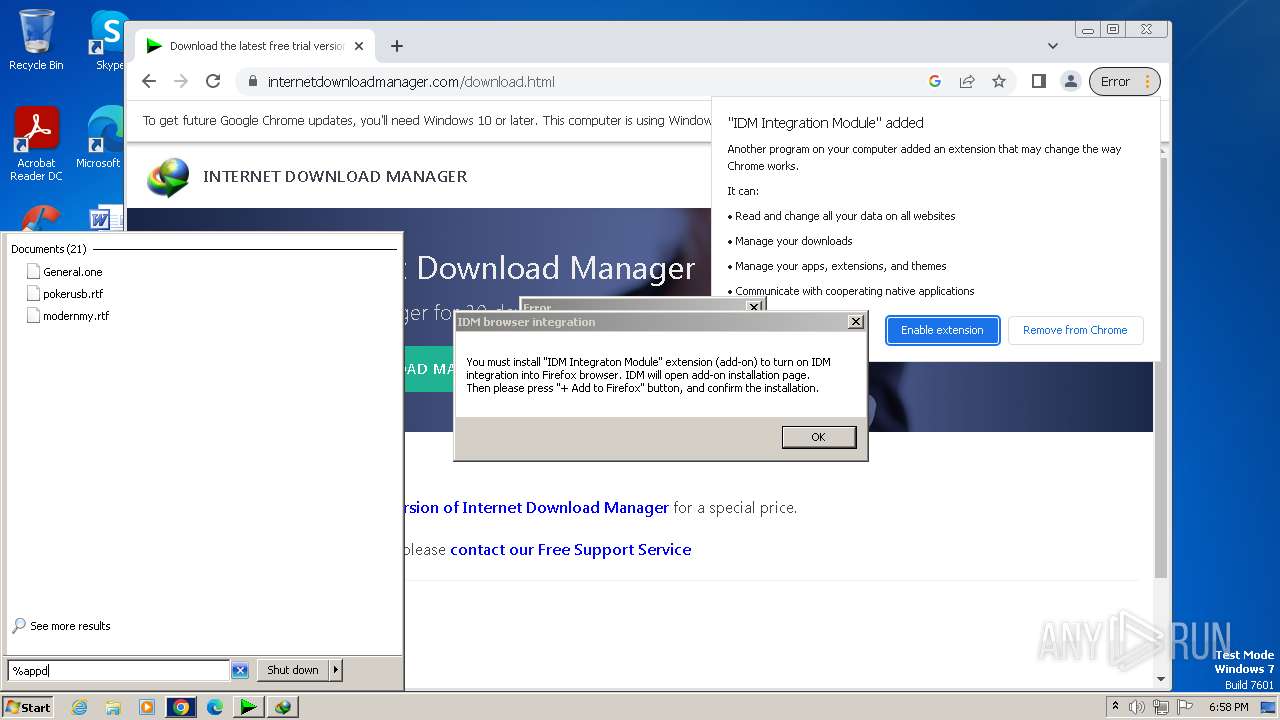The image size is (1280, 720).
Task: Close the IDM browser integration dialog
Action: (856, 322)
